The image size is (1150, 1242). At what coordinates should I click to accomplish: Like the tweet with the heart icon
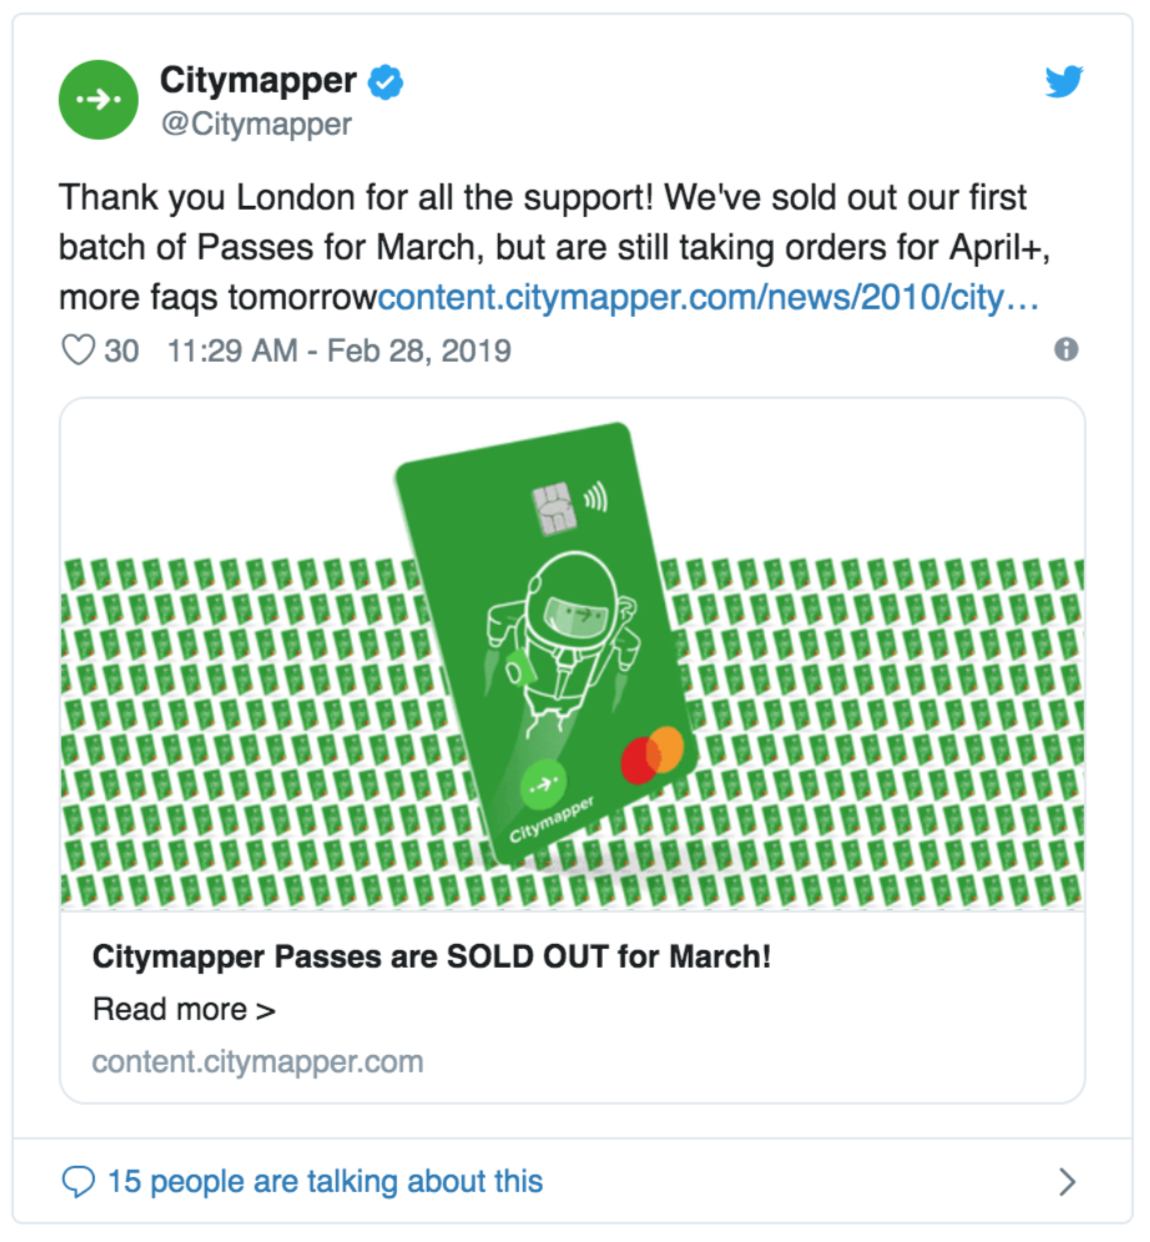(78, 350)
